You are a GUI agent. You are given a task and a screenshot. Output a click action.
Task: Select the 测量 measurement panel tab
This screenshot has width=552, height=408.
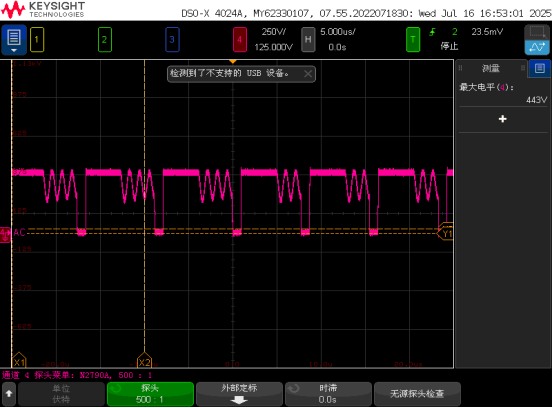pos(491,68)
